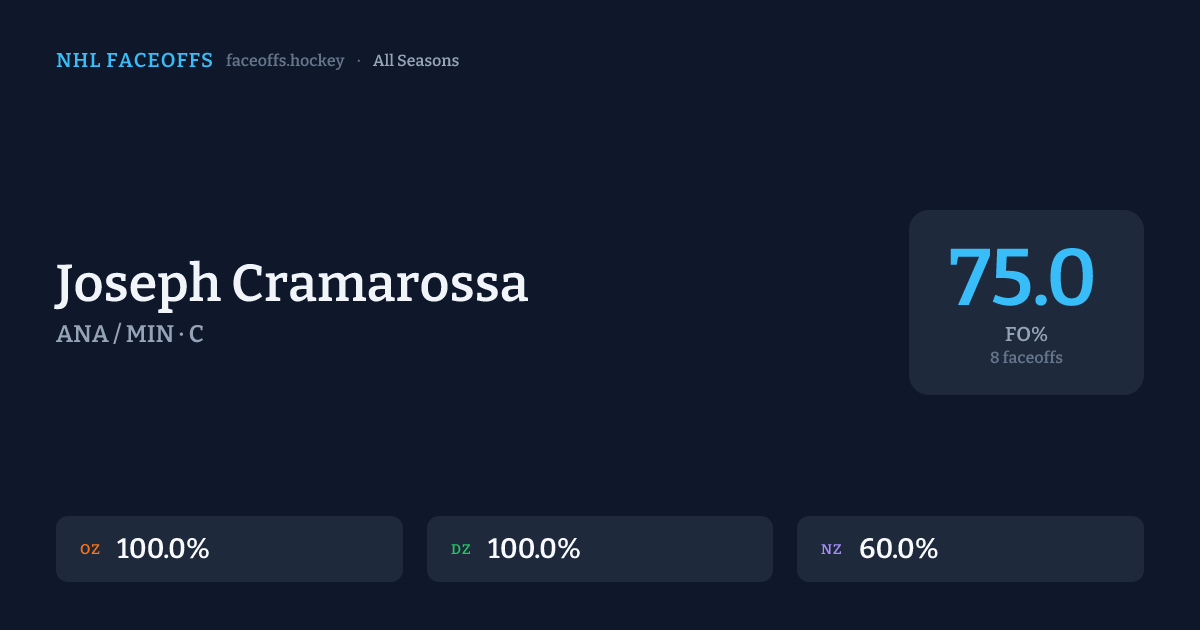Click the 8 faceoffs count text

tap(1026, 357)
